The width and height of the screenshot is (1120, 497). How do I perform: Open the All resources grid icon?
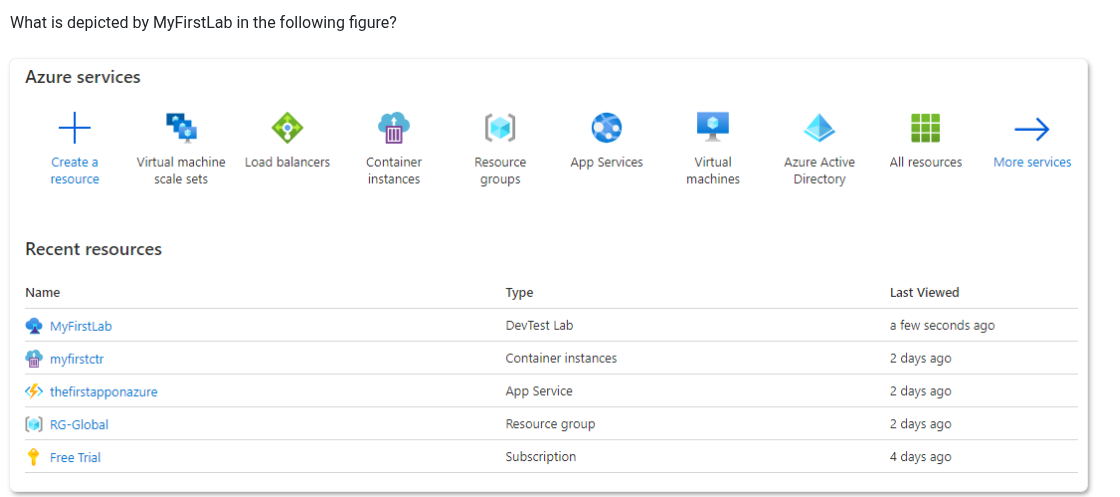click(925, 129)
